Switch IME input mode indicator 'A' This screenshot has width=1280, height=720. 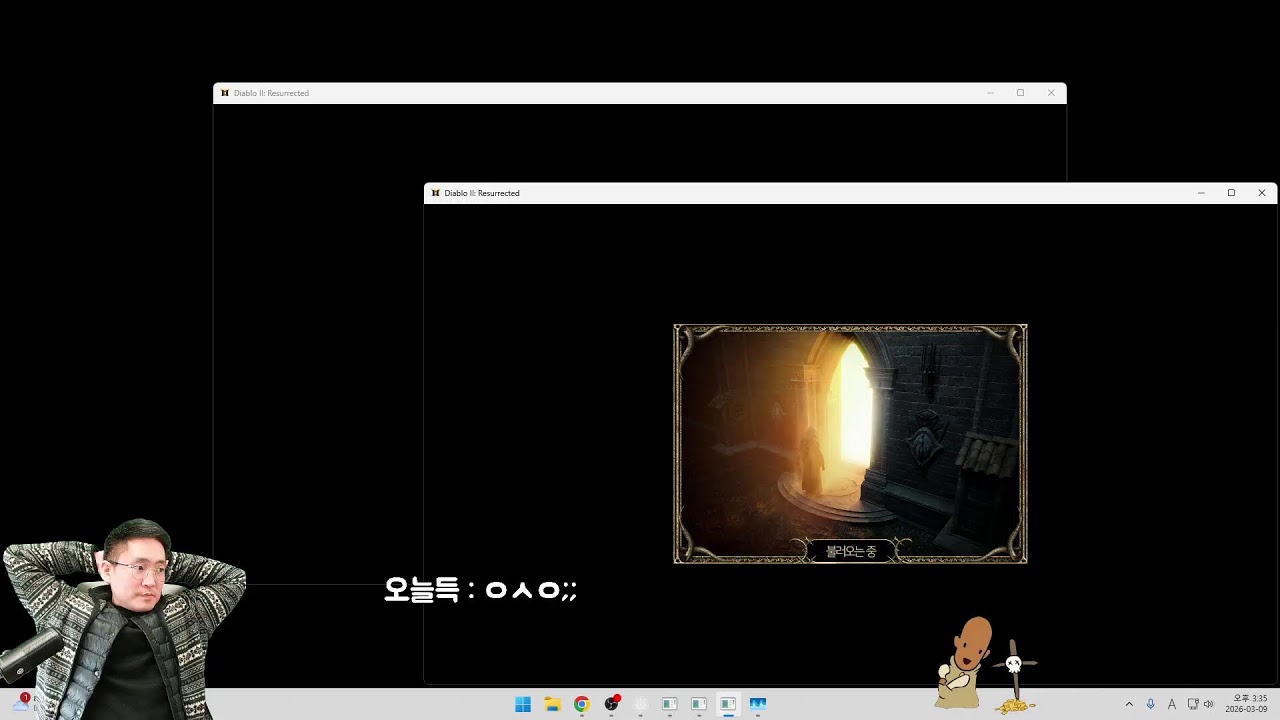coord(1171,704)
